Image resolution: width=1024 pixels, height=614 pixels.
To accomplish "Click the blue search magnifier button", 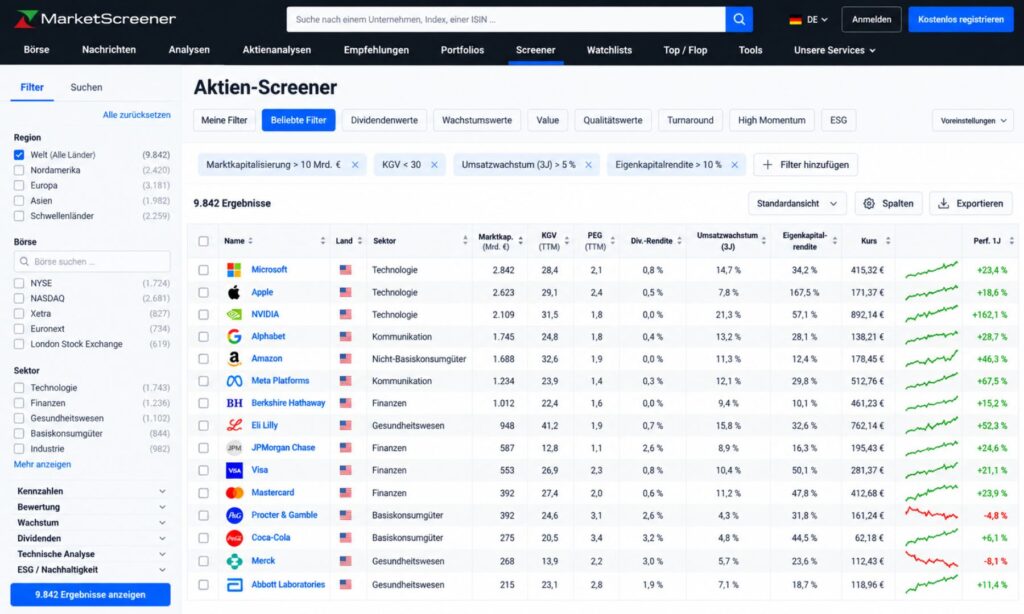I will [739, 20].
